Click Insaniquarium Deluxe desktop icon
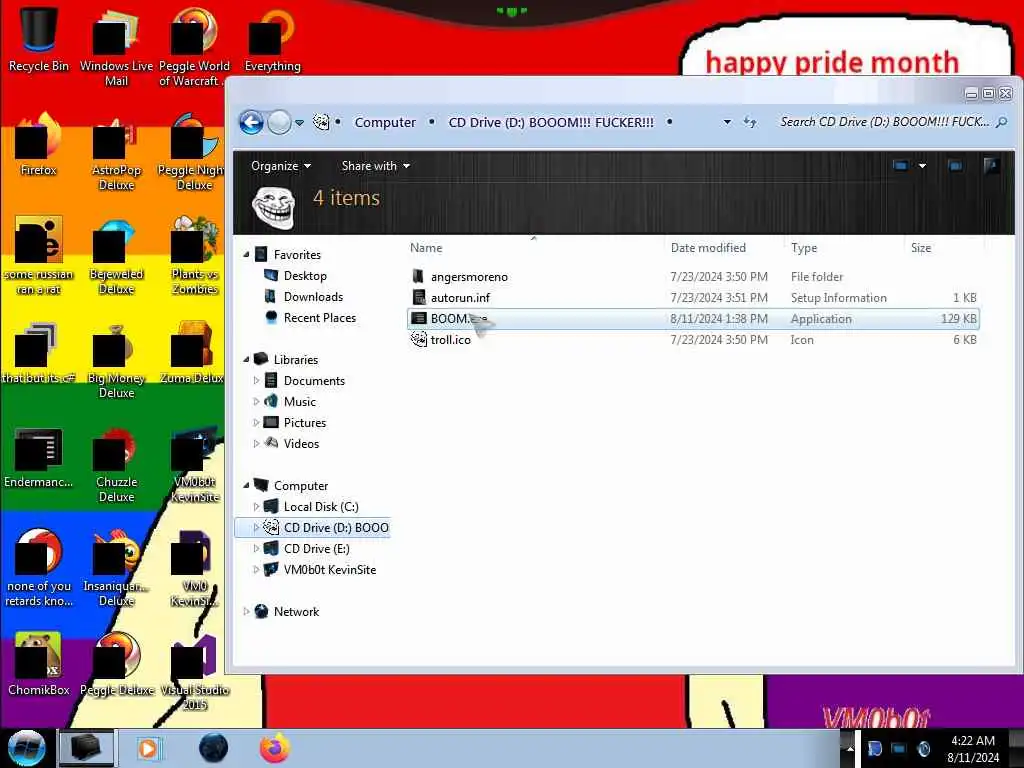The width and height of the screenshot is (1024, 768). (x=116, y=568)
